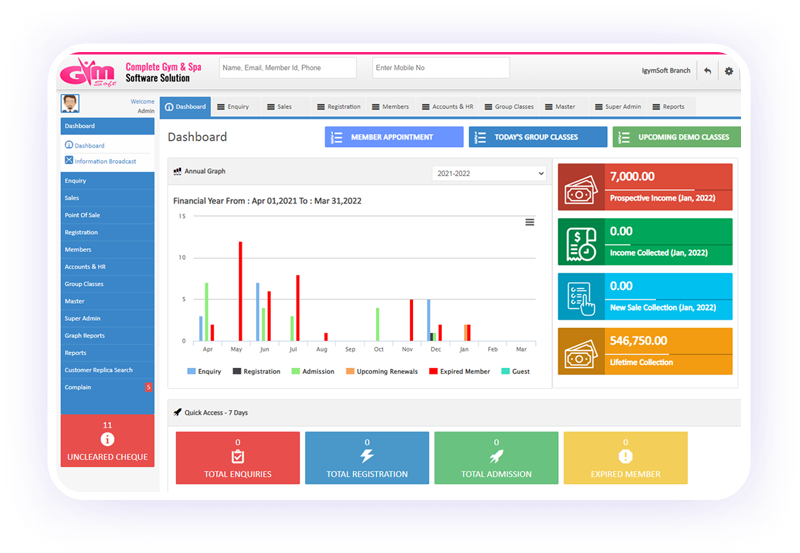Screen dimensions: 800x553
Task: Toggle Registration legend color swatch
Action: coord(237,371)
